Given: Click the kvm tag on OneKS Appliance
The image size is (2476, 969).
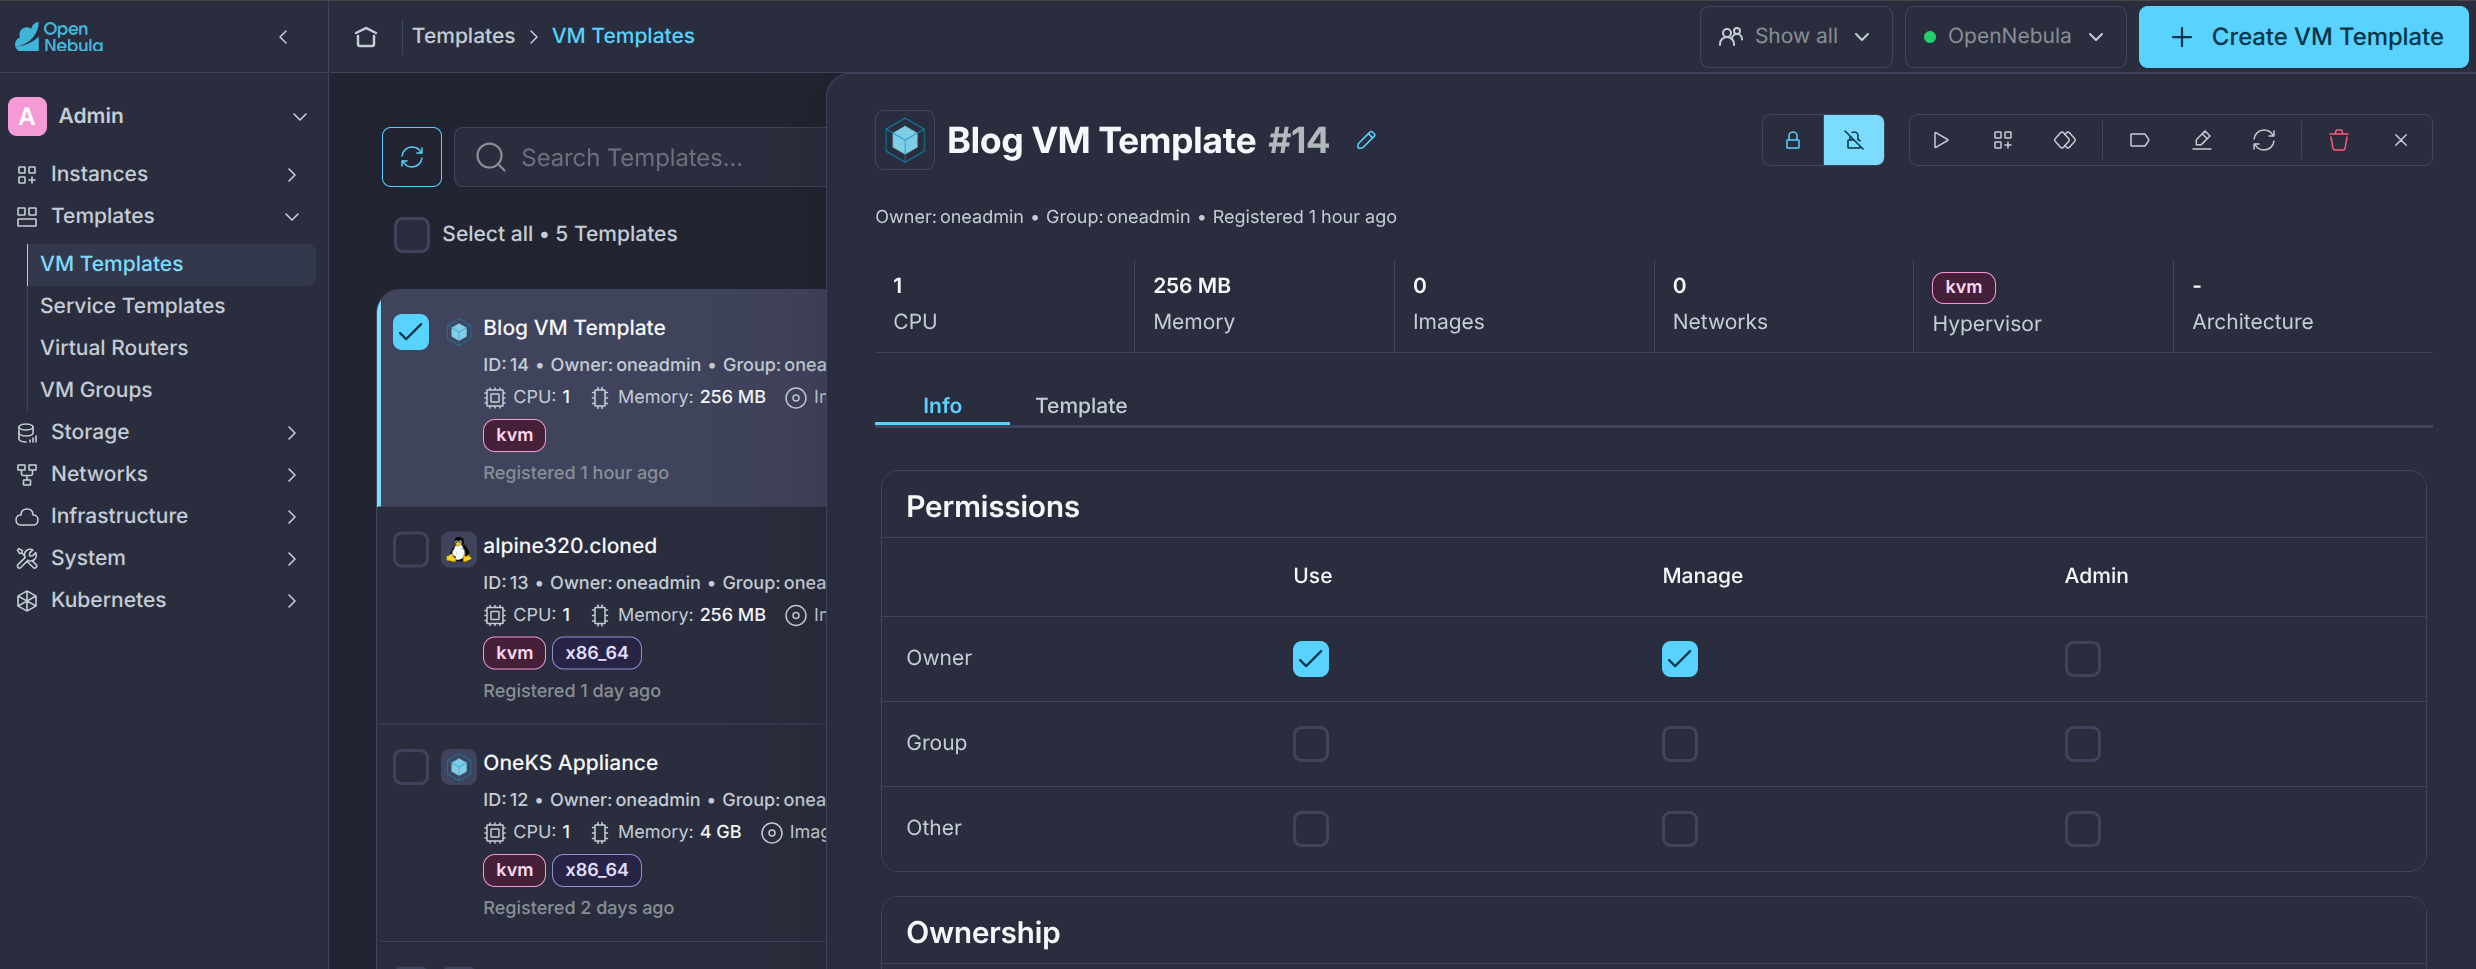Looking at the screenshot, I should click(514, 870).
